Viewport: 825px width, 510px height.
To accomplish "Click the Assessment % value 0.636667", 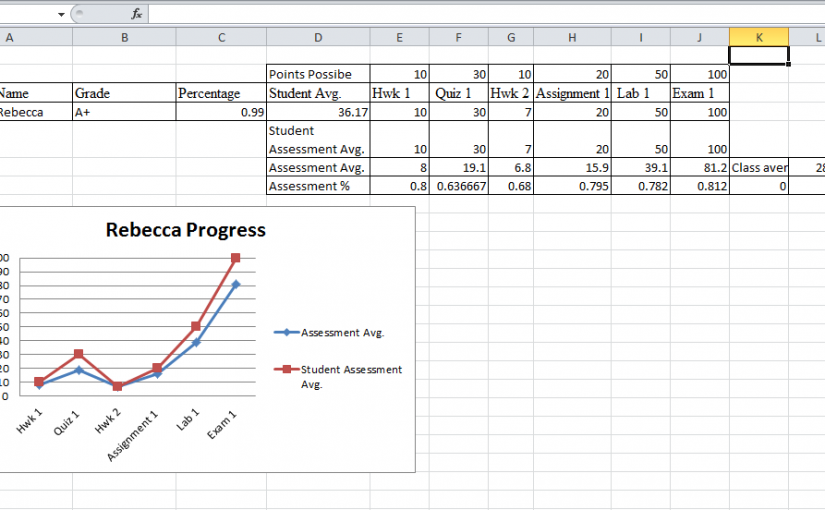I will 459,186.
